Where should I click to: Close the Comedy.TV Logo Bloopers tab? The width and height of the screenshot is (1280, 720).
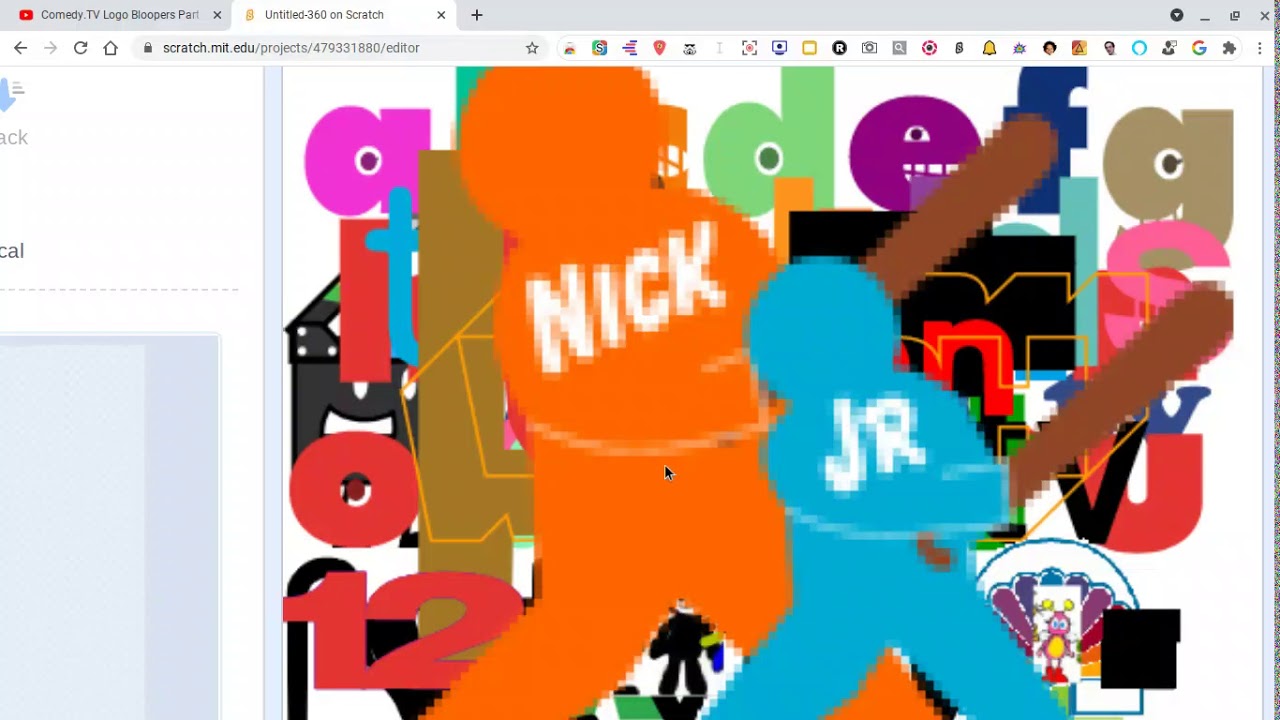click(x=217, y=15)
